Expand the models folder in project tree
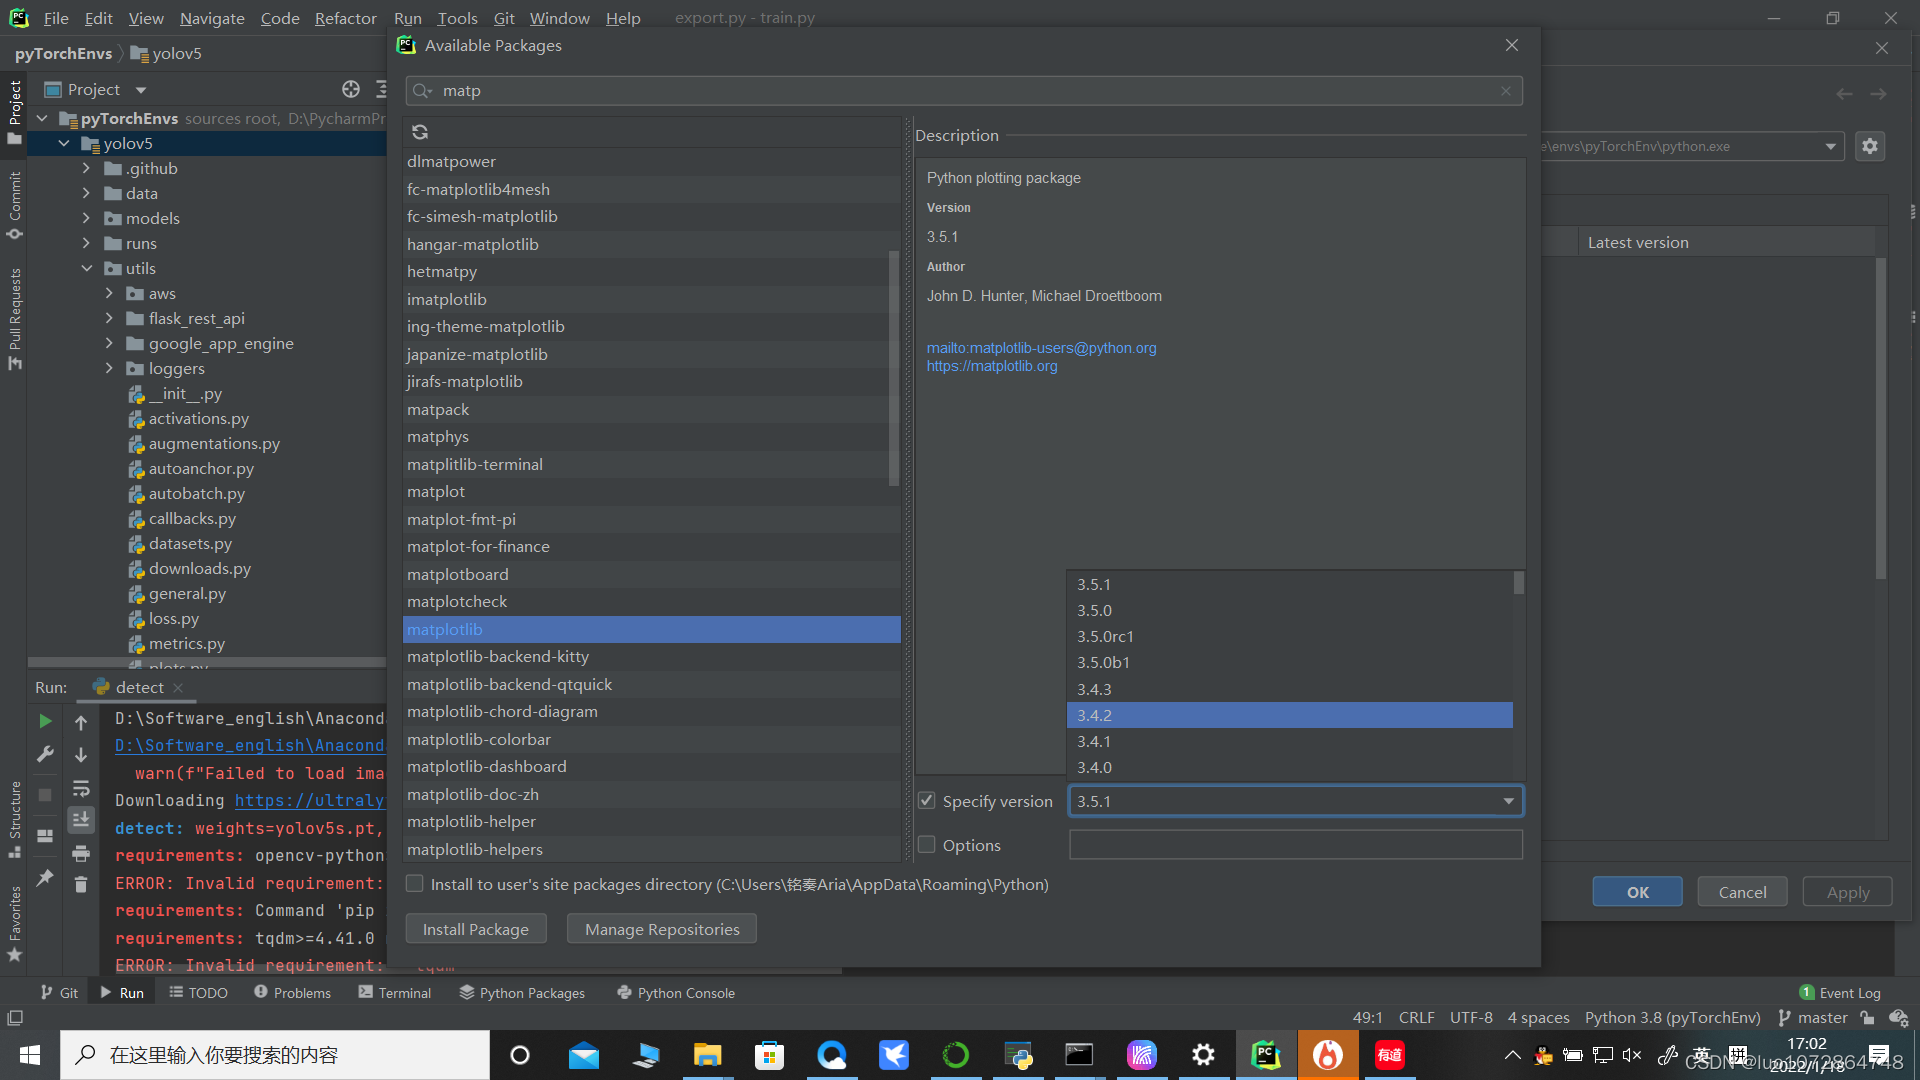Screen dimensions: 1920x1080 coord(86,218)
